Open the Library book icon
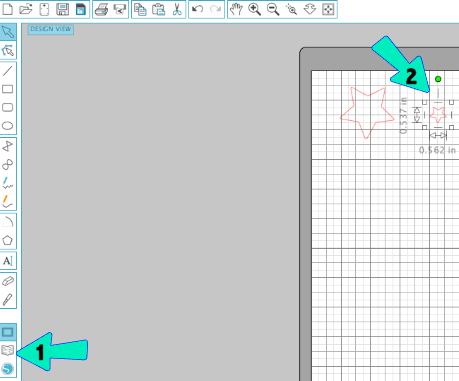The height and width of the screenshot is (381, 459). click(x=8, y=350)
